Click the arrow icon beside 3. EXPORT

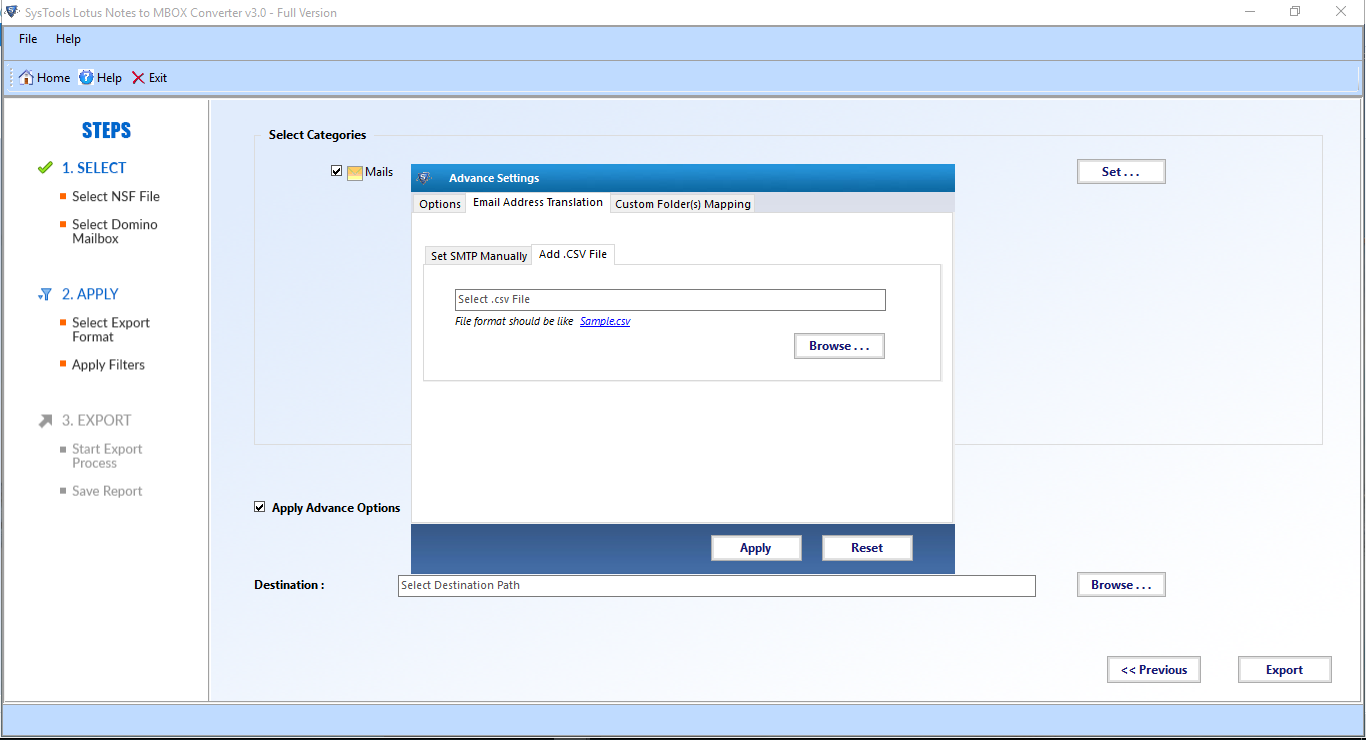(45, 421)
